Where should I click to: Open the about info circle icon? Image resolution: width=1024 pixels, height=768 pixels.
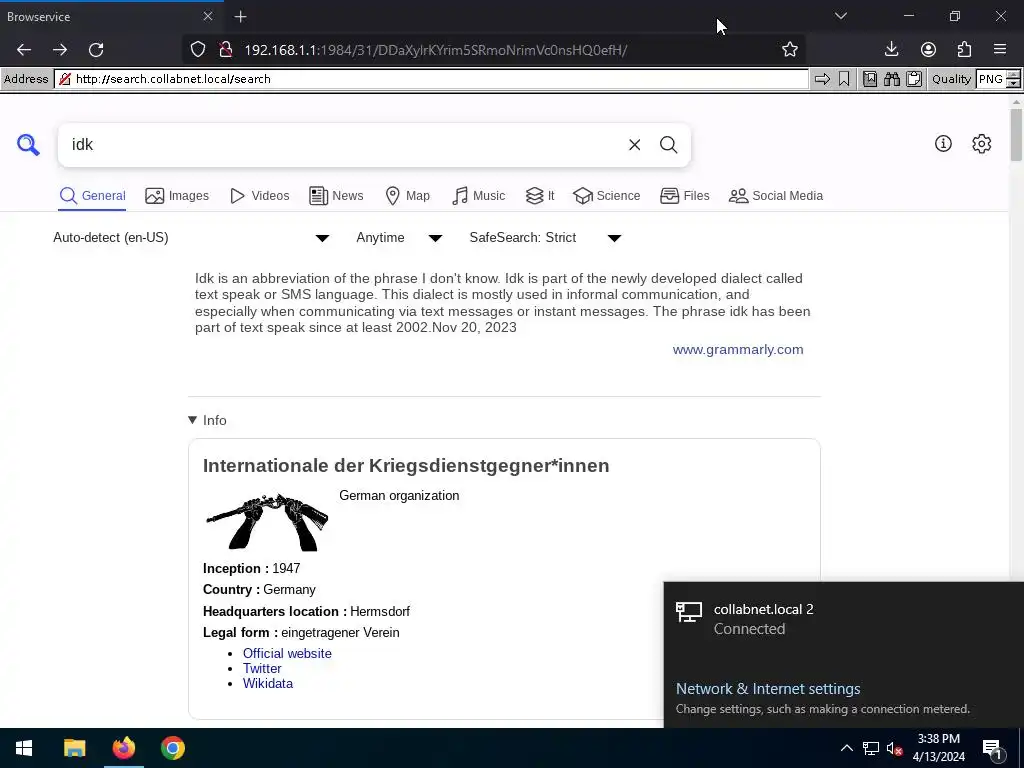(x=943, y=144)
